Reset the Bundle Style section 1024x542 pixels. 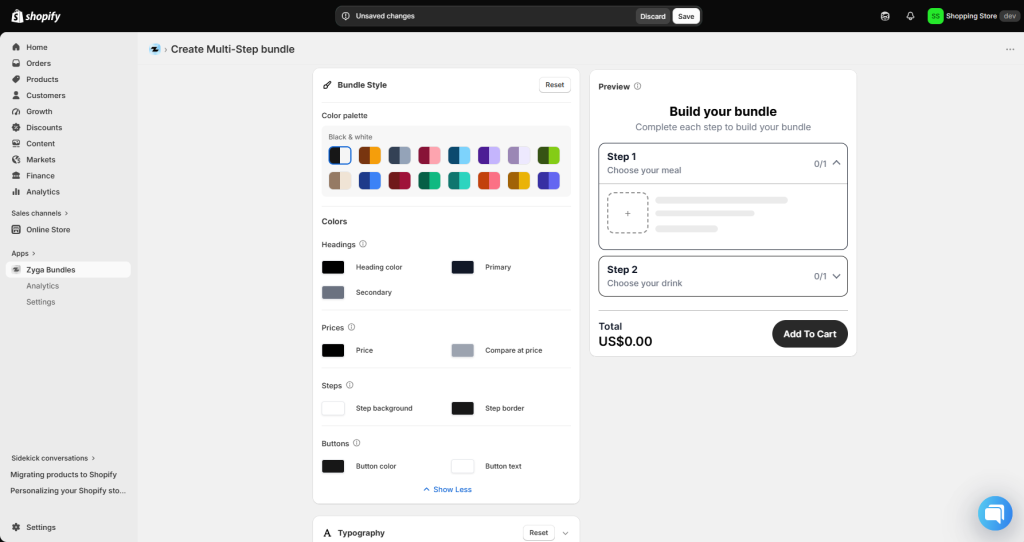coord(554,85)
